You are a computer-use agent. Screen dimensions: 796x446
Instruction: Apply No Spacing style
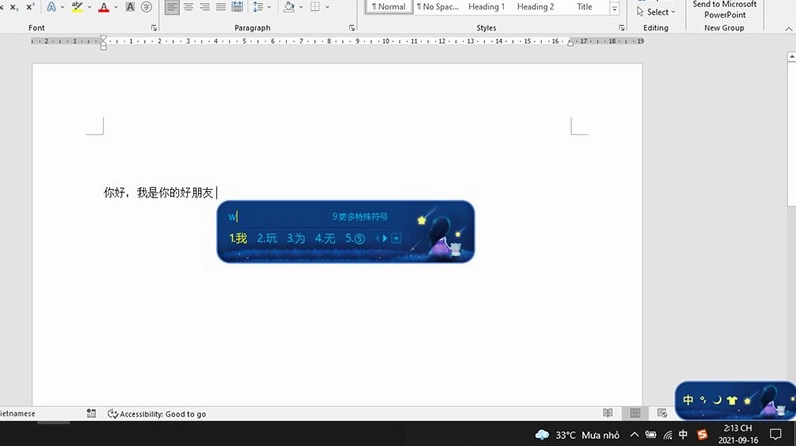(438, 7)
